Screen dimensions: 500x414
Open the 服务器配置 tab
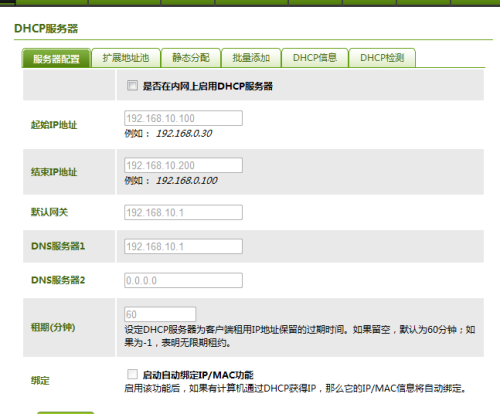(56, 58)
